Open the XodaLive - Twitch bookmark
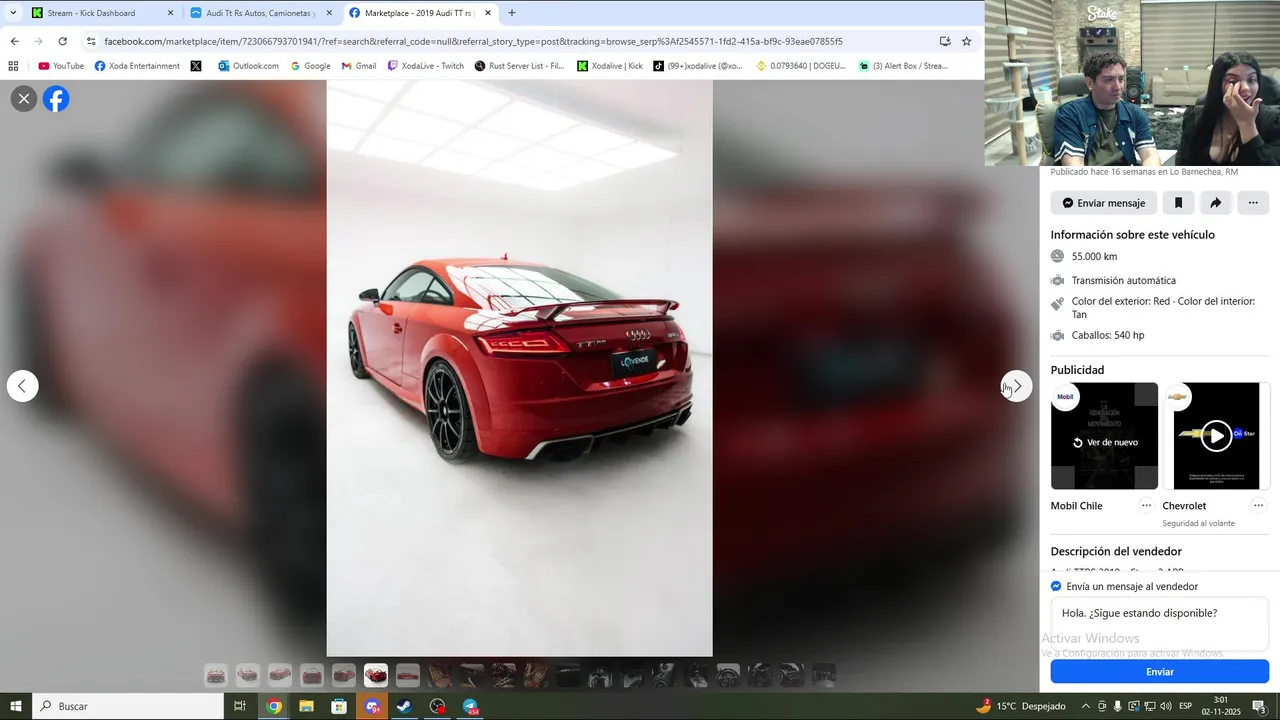This screenshot has width=1280, height=720. tap(426, 66)
